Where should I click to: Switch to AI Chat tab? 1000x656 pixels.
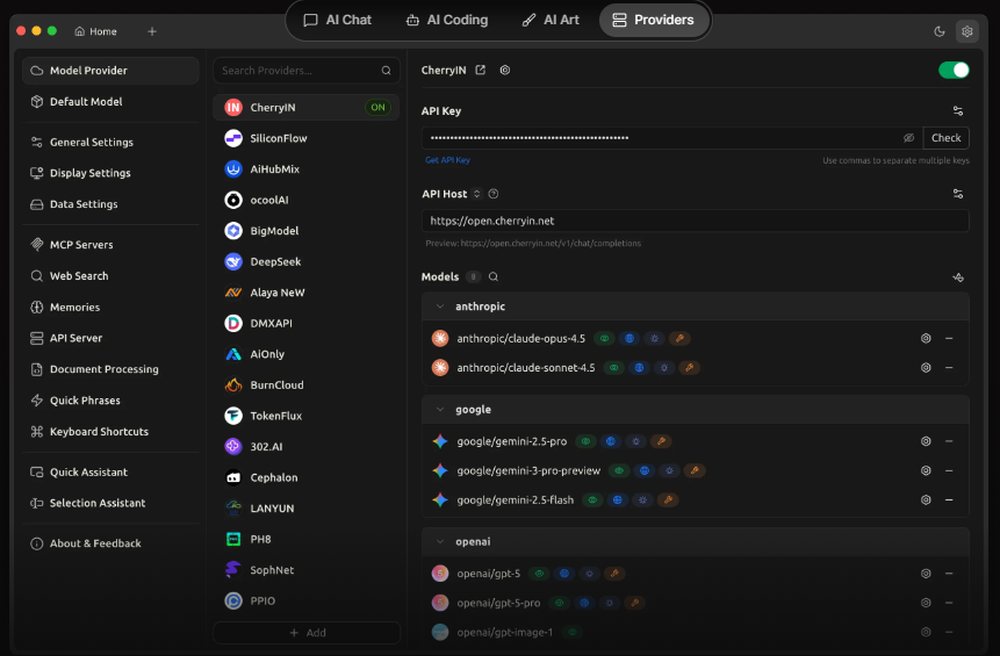coord(337,20)
